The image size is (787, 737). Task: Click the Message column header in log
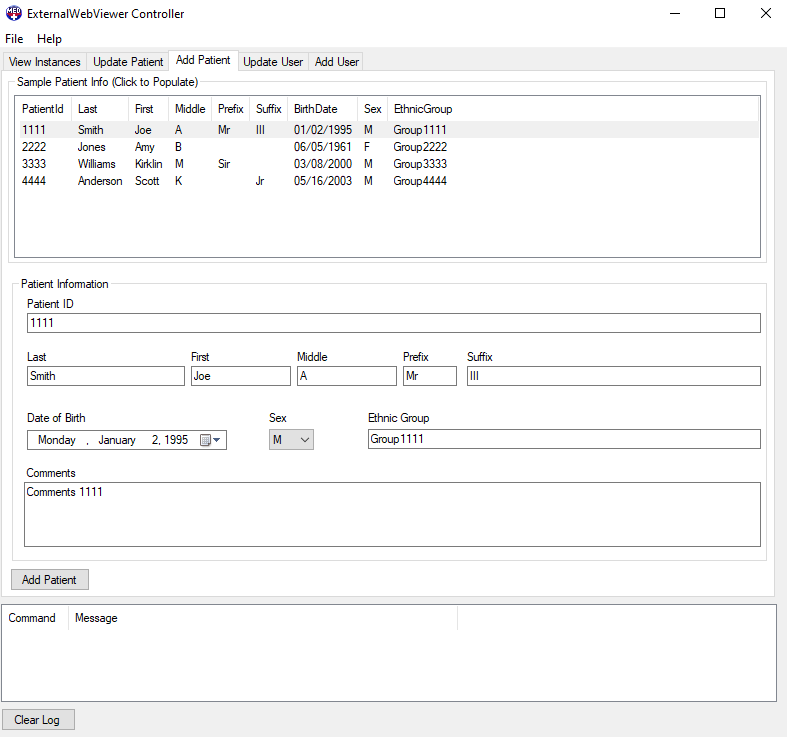click(x=263, y=618)
